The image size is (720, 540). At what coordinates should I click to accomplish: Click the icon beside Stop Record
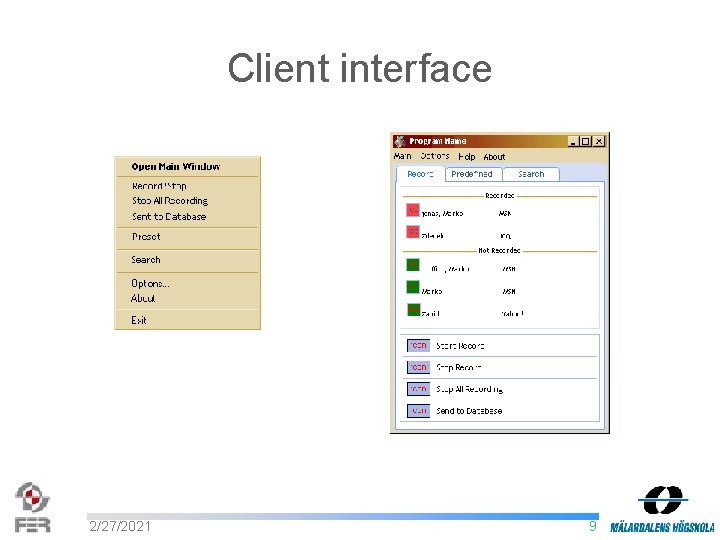(418, 367)
